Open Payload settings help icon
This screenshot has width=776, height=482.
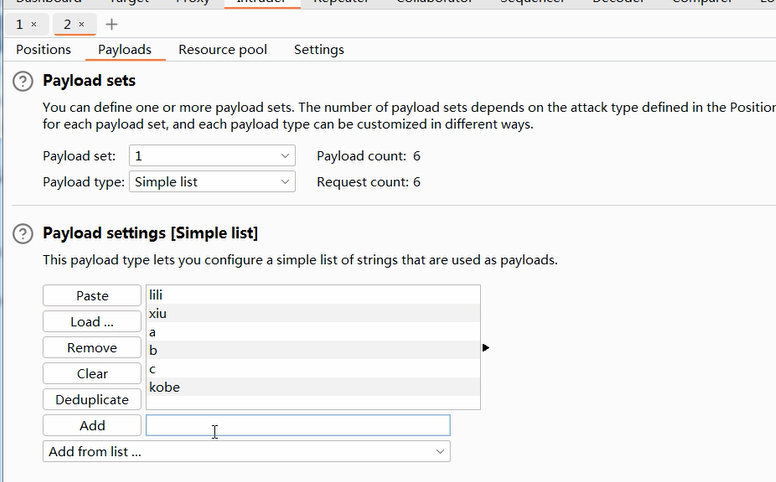[x=22, y=233]
